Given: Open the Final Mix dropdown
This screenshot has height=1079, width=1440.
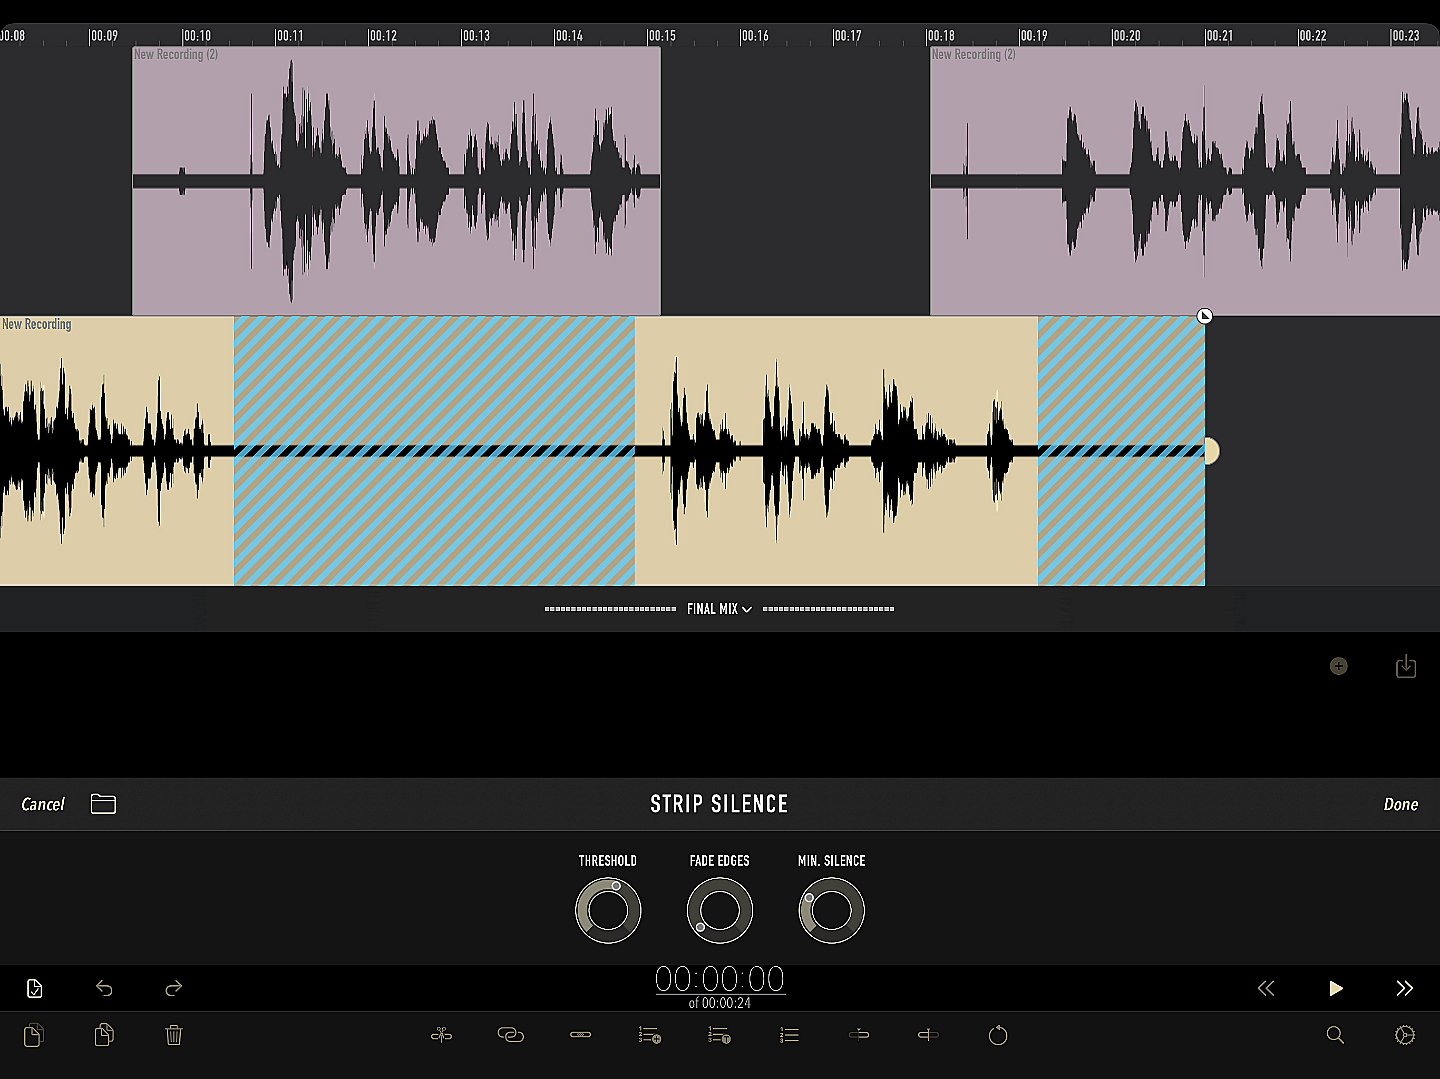Looking at the screenshot, I should pos(719,608).
